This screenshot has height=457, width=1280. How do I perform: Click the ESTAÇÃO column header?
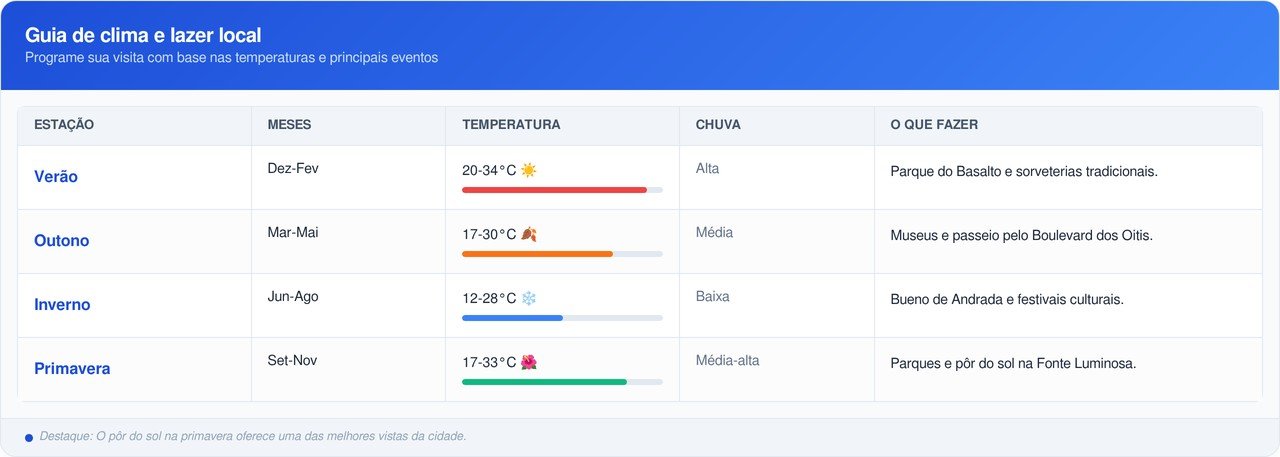click(x=64, y=125)
